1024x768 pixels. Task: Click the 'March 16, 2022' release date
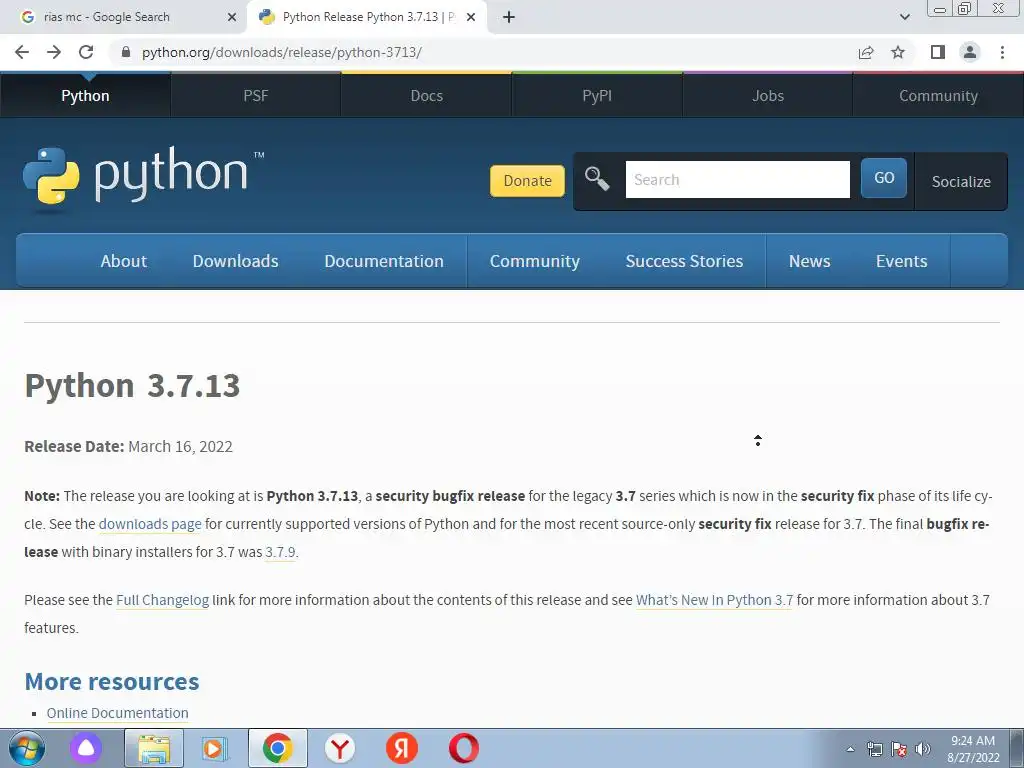tap(180, 447)
